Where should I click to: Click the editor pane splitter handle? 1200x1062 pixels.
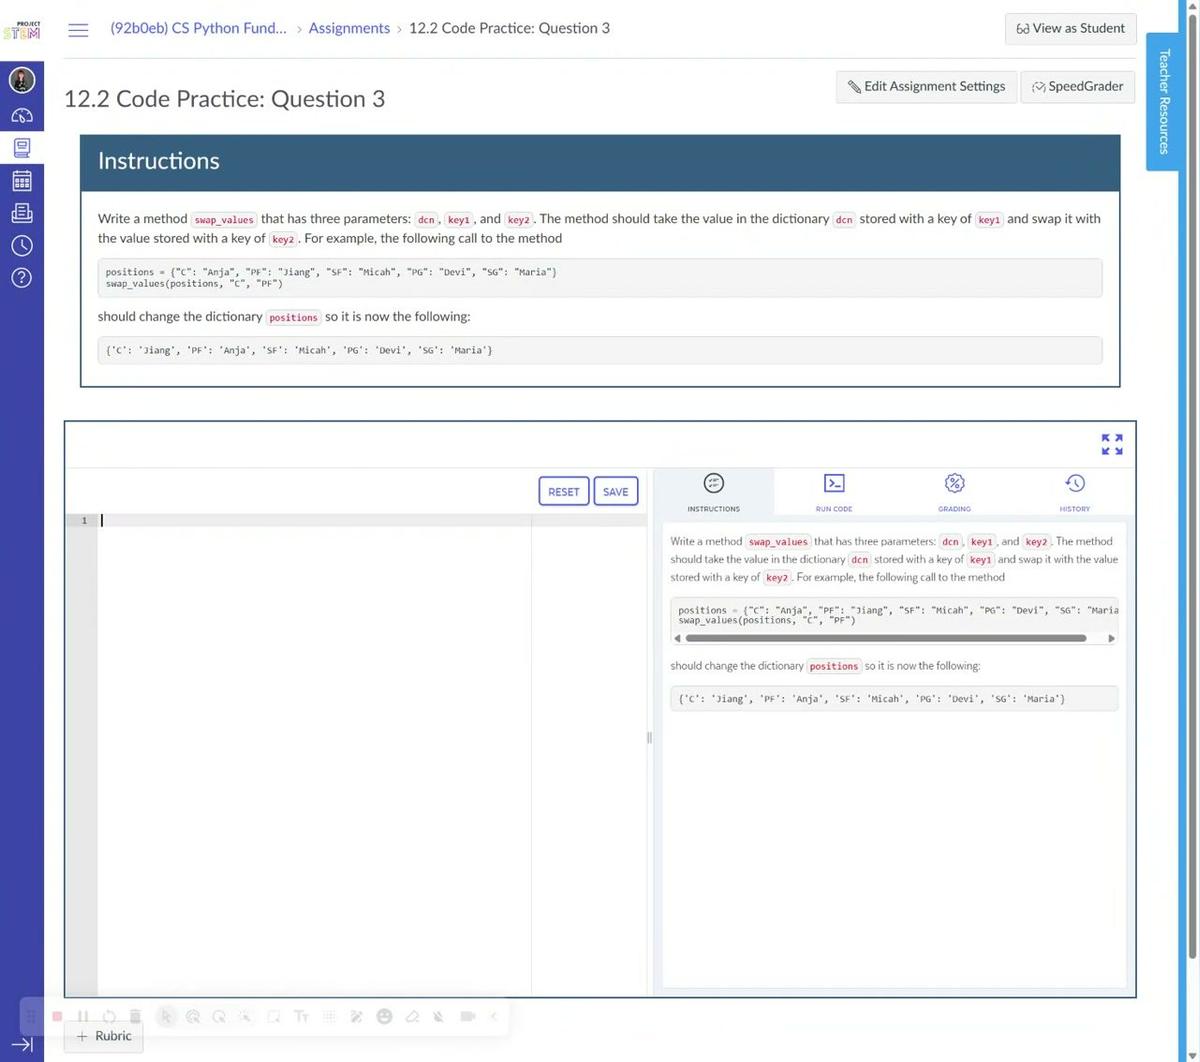pyautogui.click(x=649, y=738)
